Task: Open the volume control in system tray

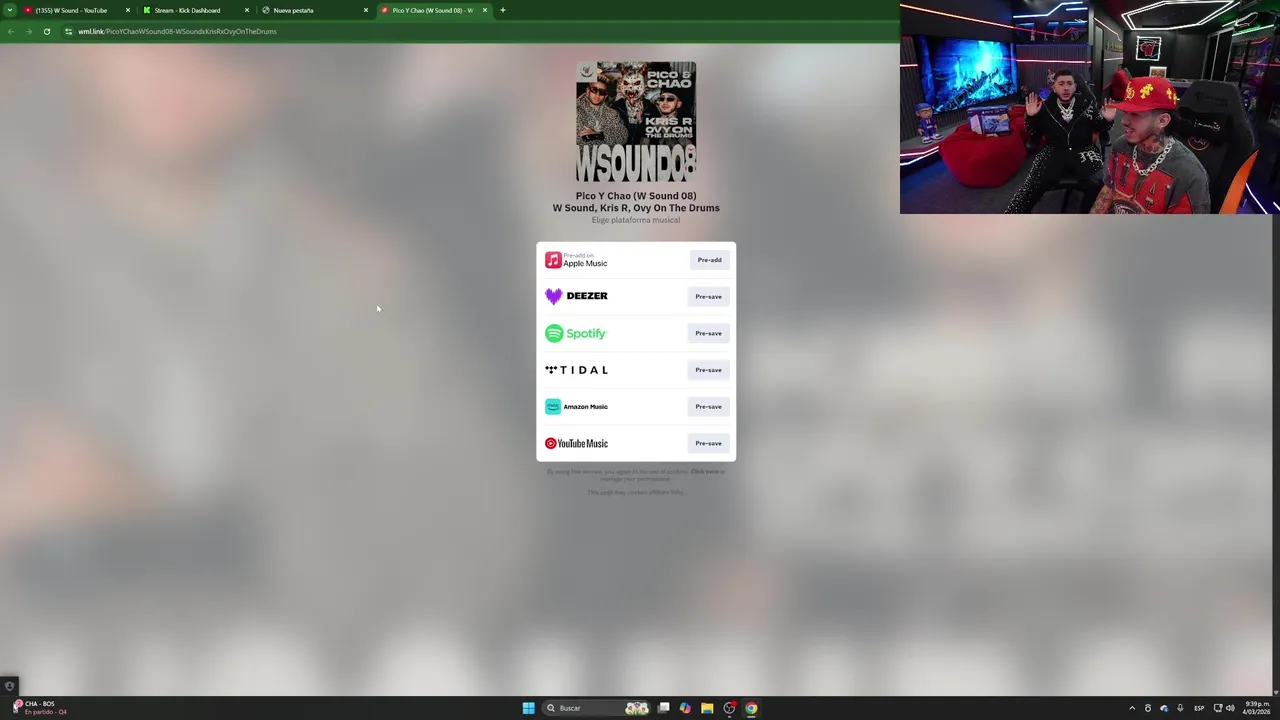Action: coord(1230,708)
